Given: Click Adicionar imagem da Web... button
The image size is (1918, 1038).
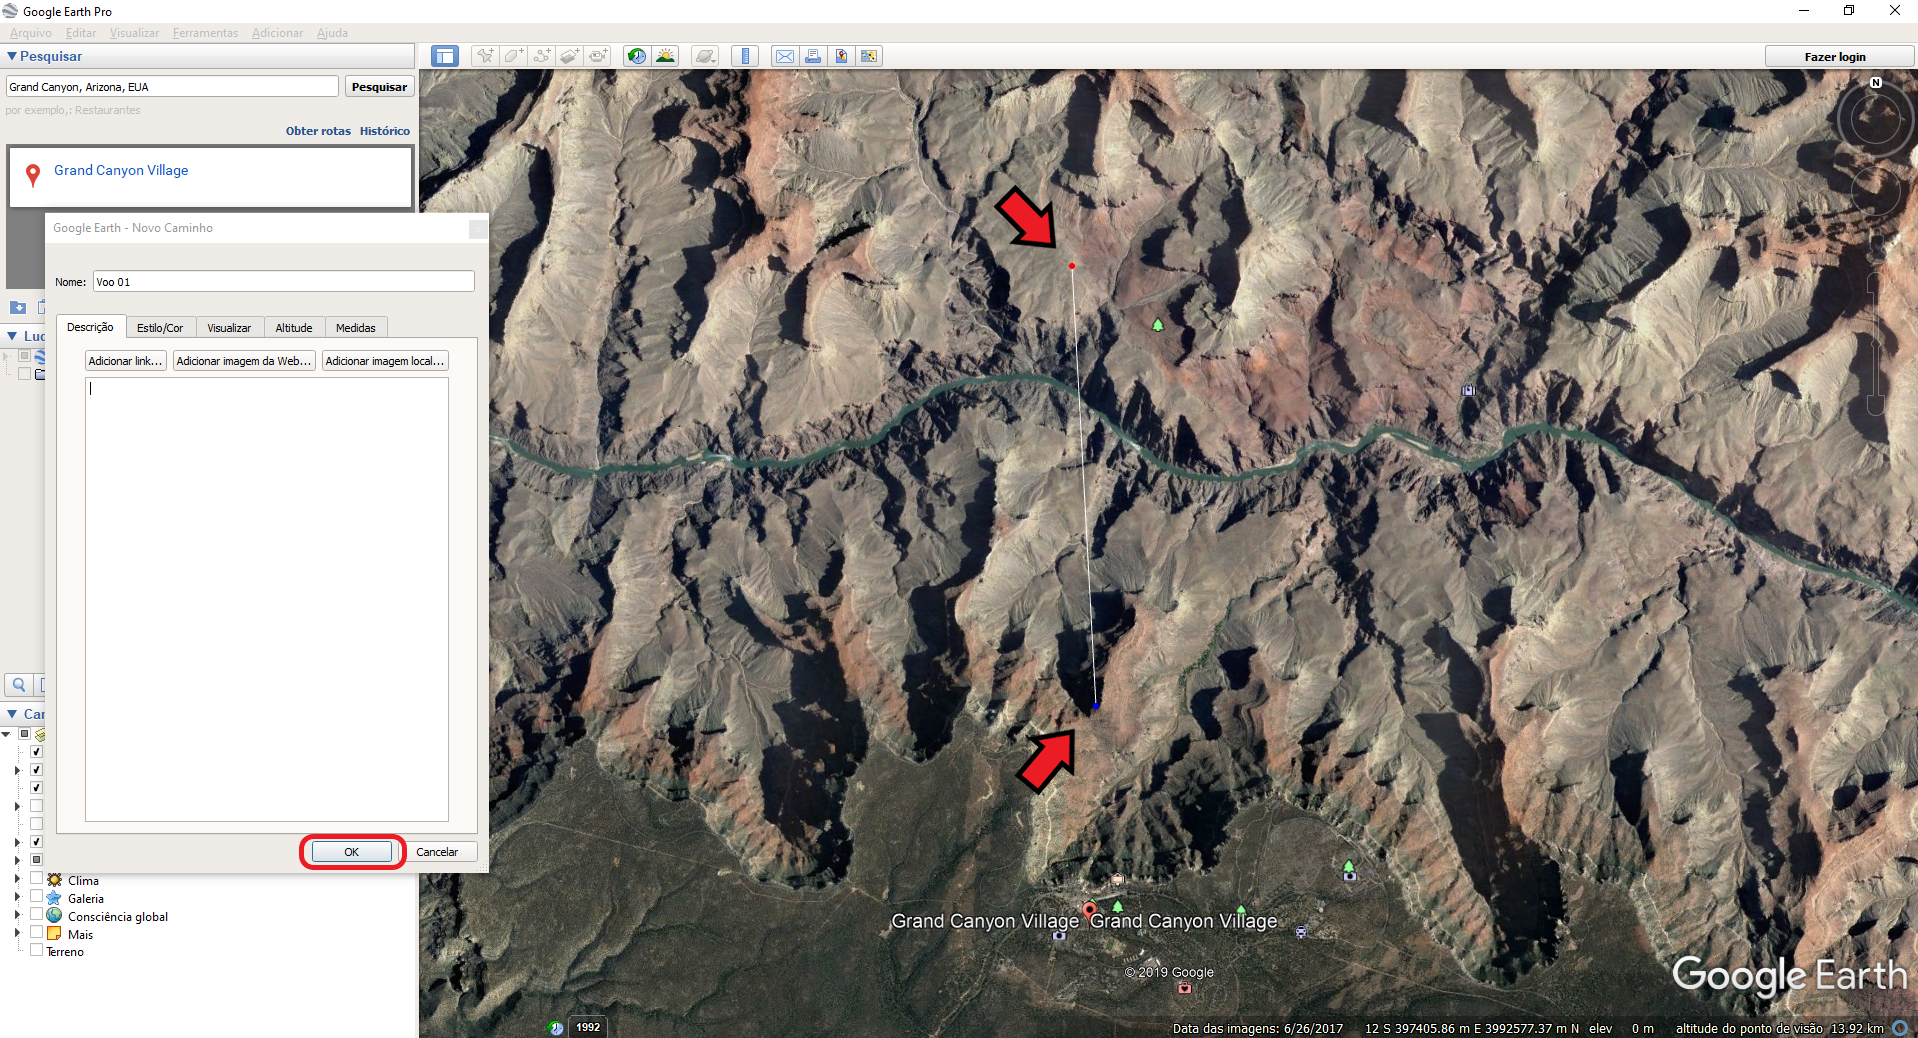Looking at the screenshot, I should 244,361.
